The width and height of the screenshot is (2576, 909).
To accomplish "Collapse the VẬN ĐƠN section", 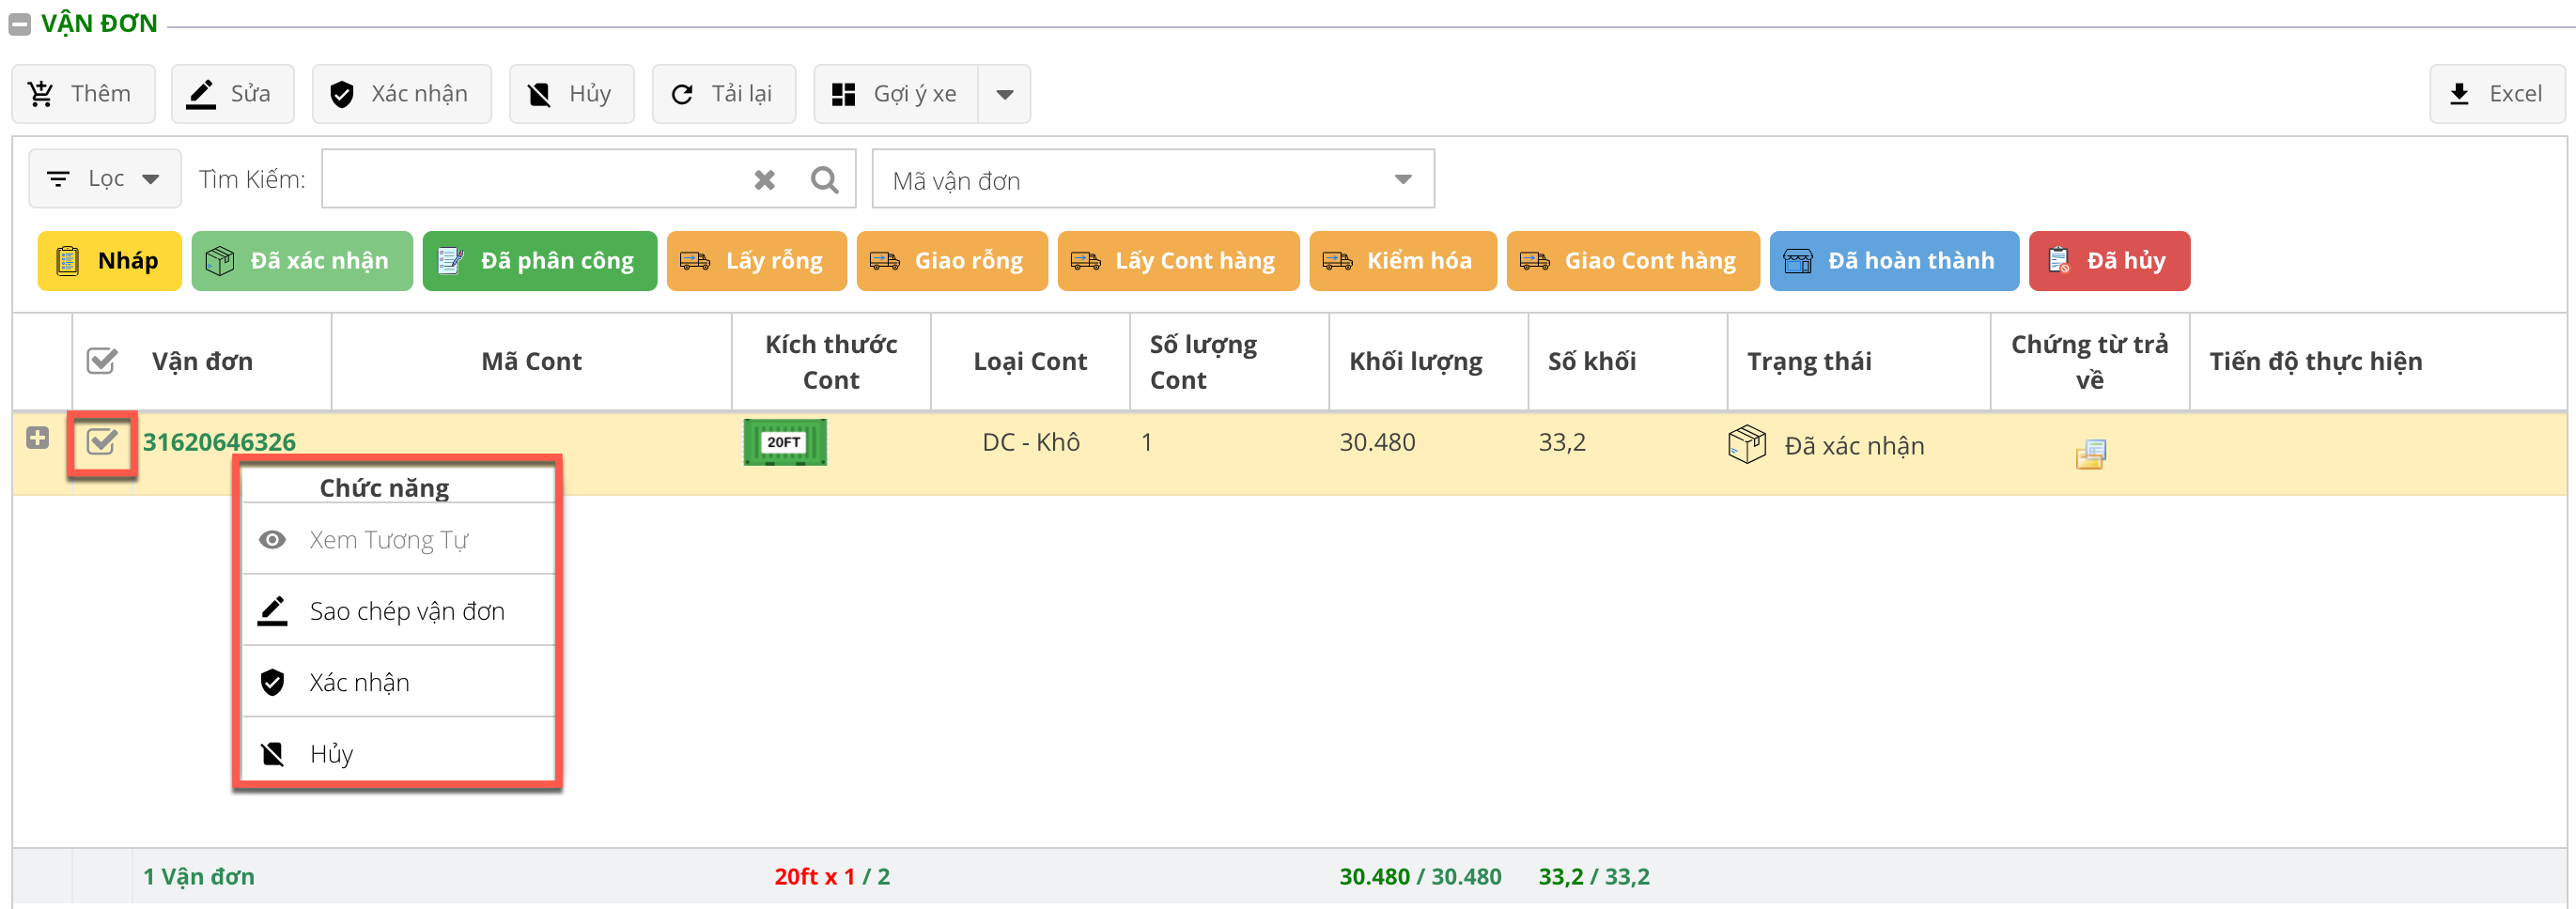I will point(20,24).
